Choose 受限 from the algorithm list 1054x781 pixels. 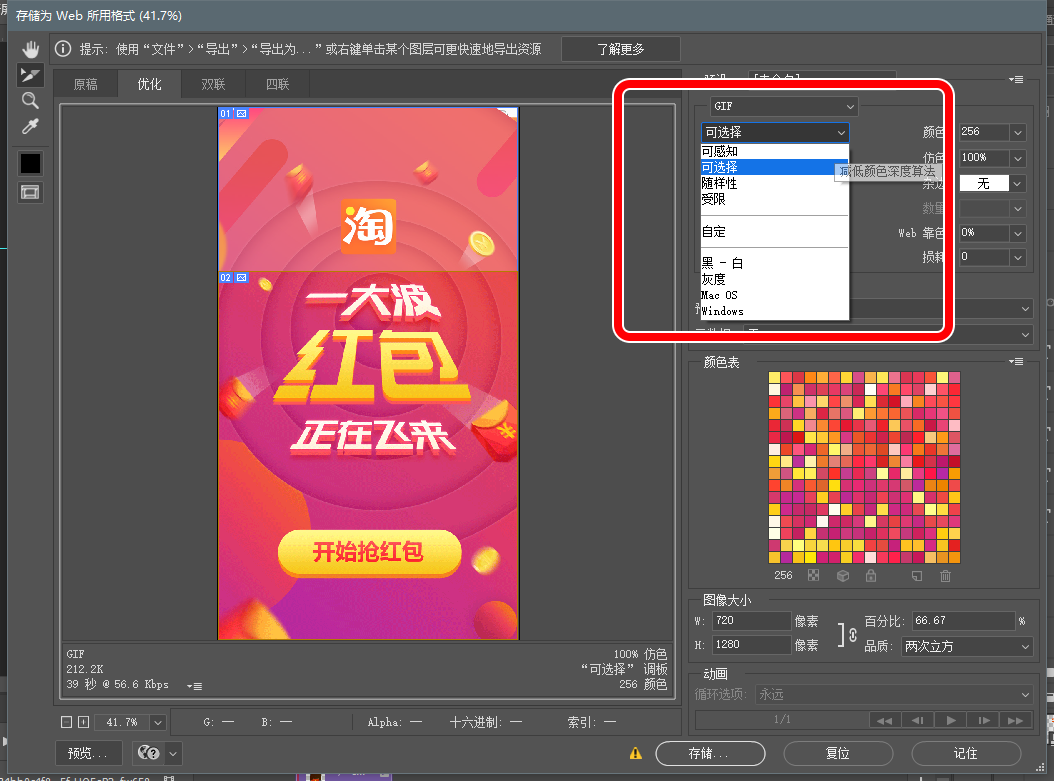click(774, 199)
